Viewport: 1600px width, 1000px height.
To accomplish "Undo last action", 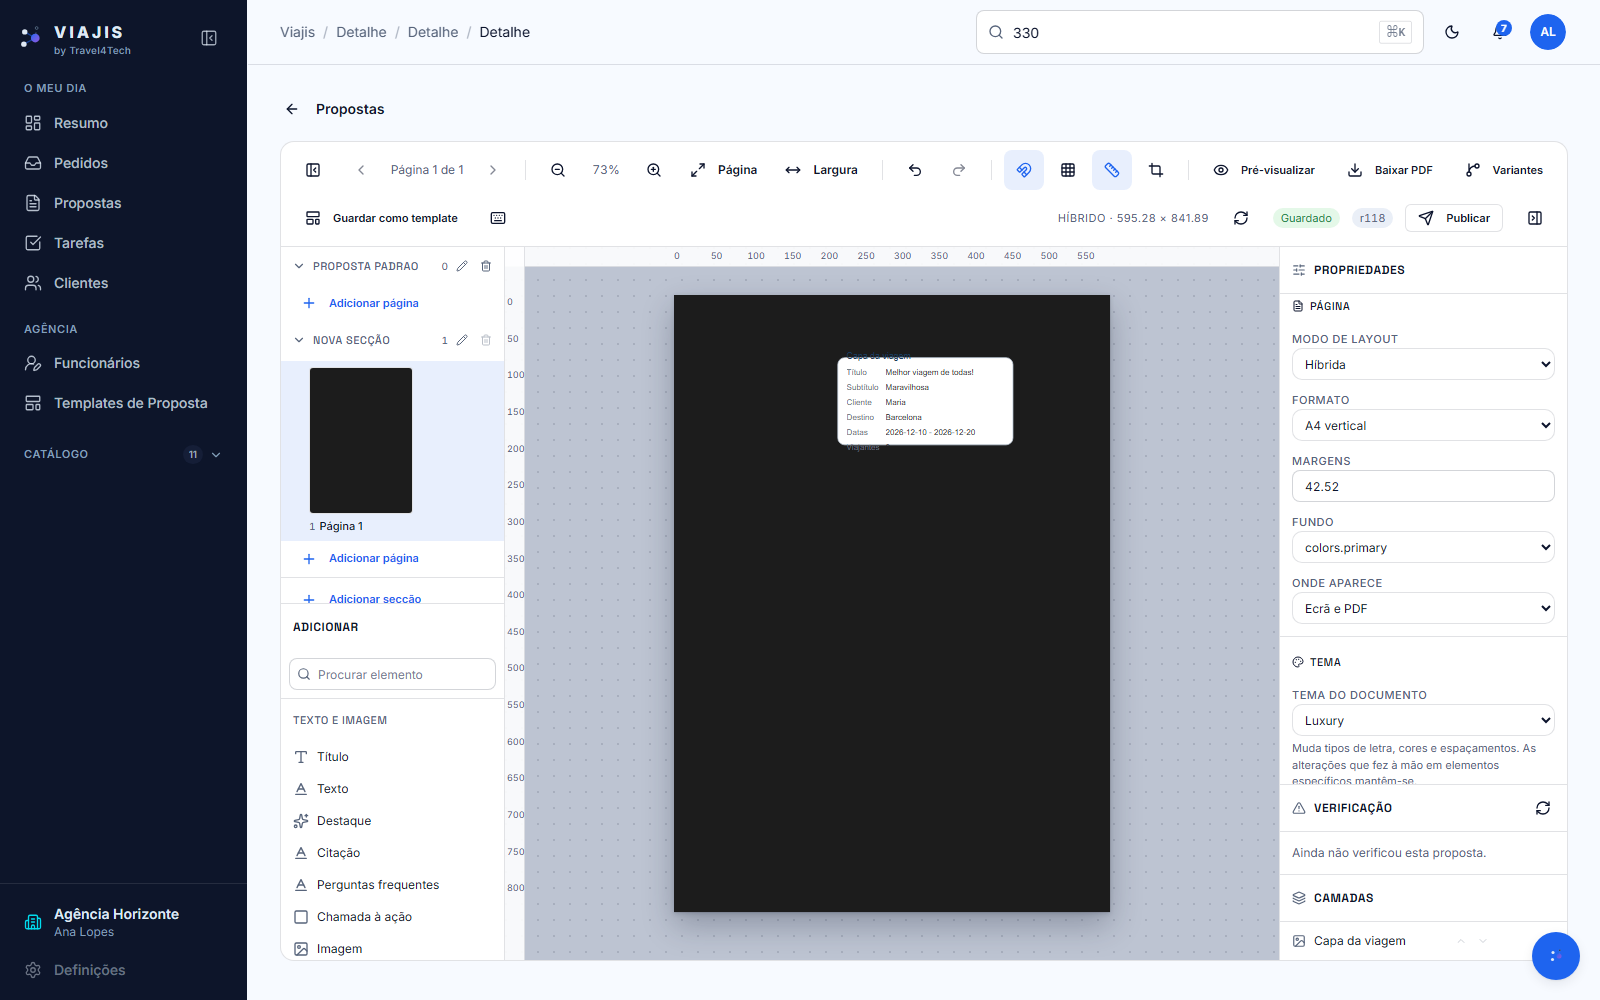I will [x=915, y=170].
